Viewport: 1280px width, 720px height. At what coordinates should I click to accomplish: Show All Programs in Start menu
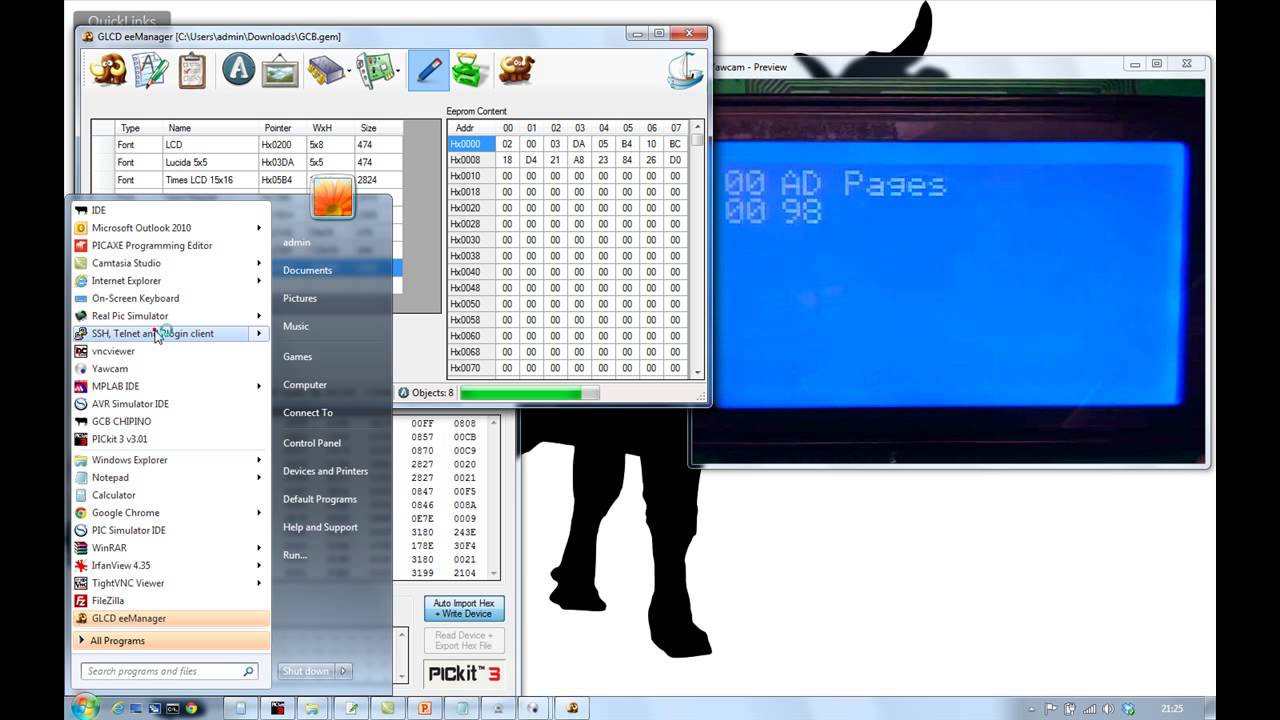pyautogui.click(x=171, y=640)
